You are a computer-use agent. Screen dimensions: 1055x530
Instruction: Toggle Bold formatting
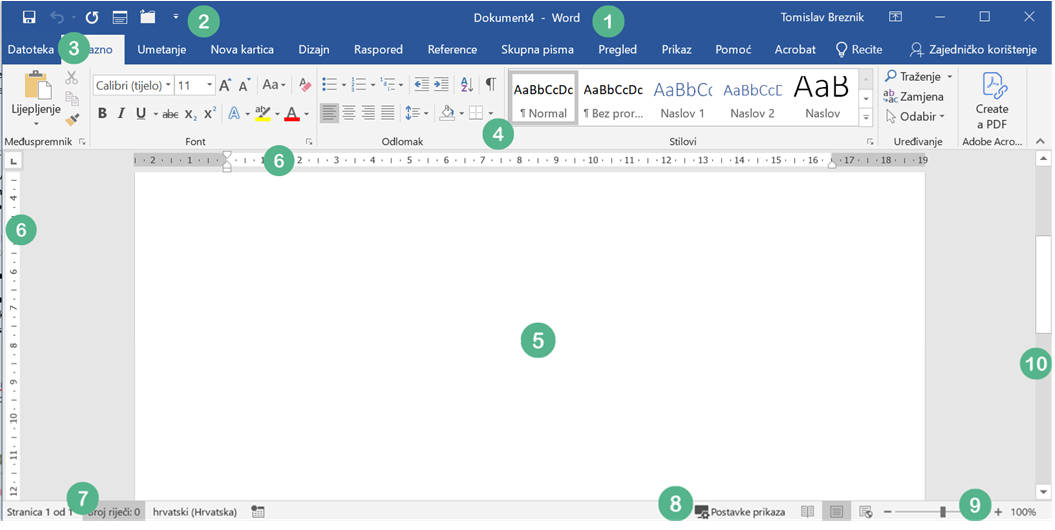(102, 113)
